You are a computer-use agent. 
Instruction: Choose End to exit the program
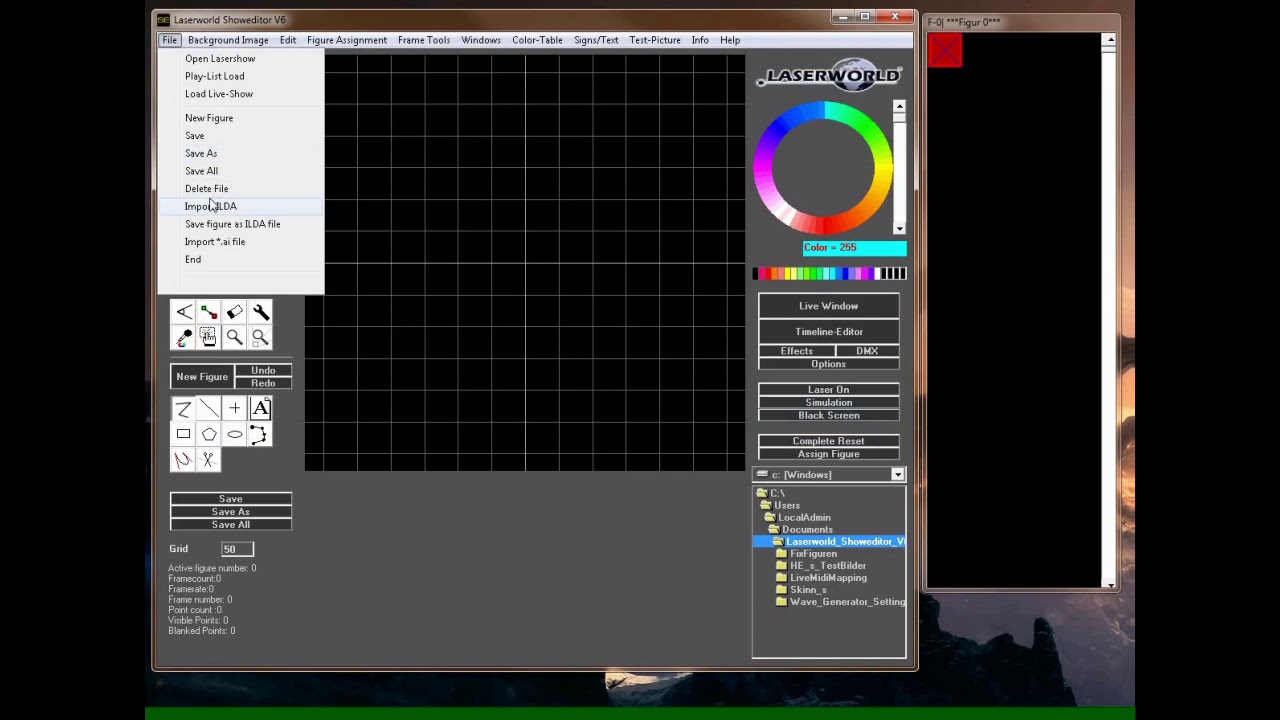[x=192, y=260]
